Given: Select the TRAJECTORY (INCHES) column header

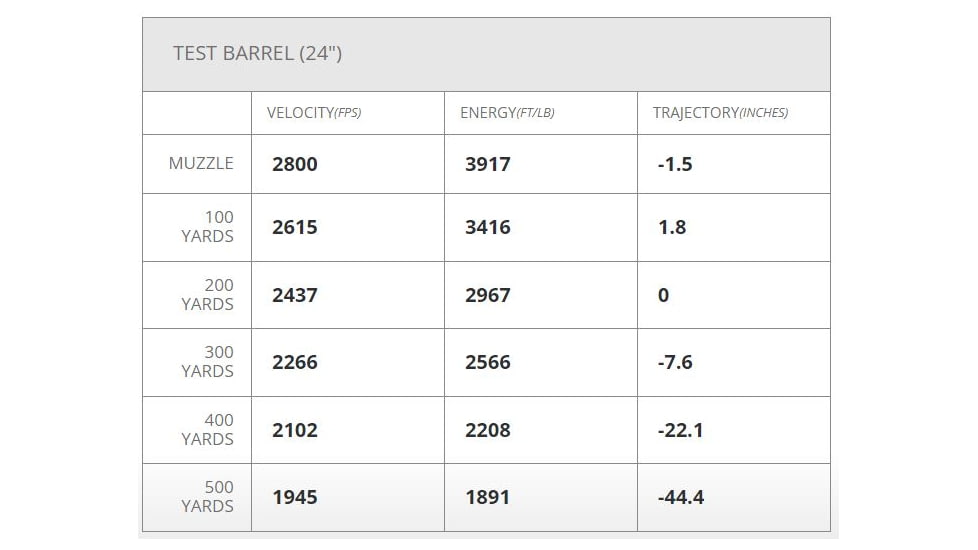Looking at the screenshot, I should pos(720,113).
